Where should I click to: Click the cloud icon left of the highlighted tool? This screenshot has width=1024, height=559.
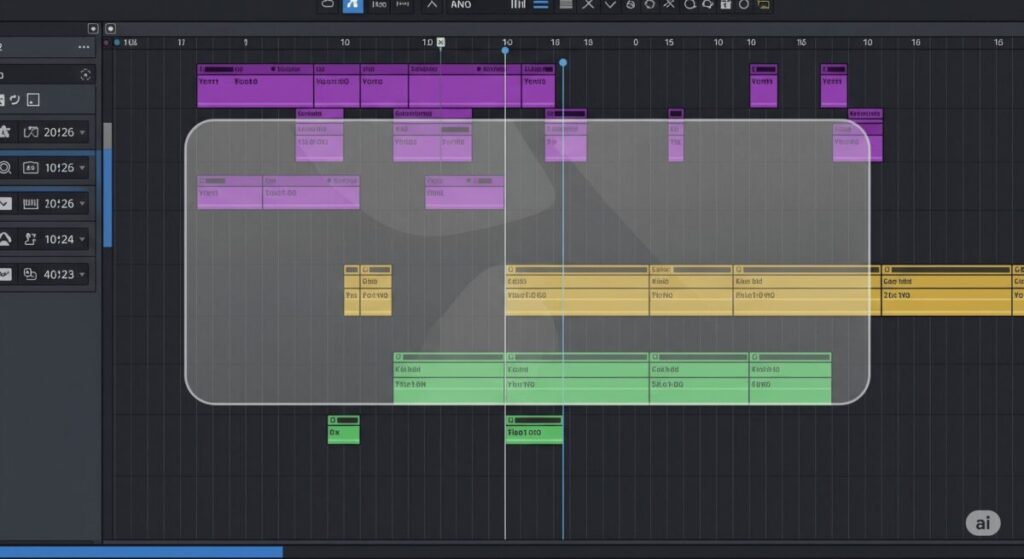point(327,4)
